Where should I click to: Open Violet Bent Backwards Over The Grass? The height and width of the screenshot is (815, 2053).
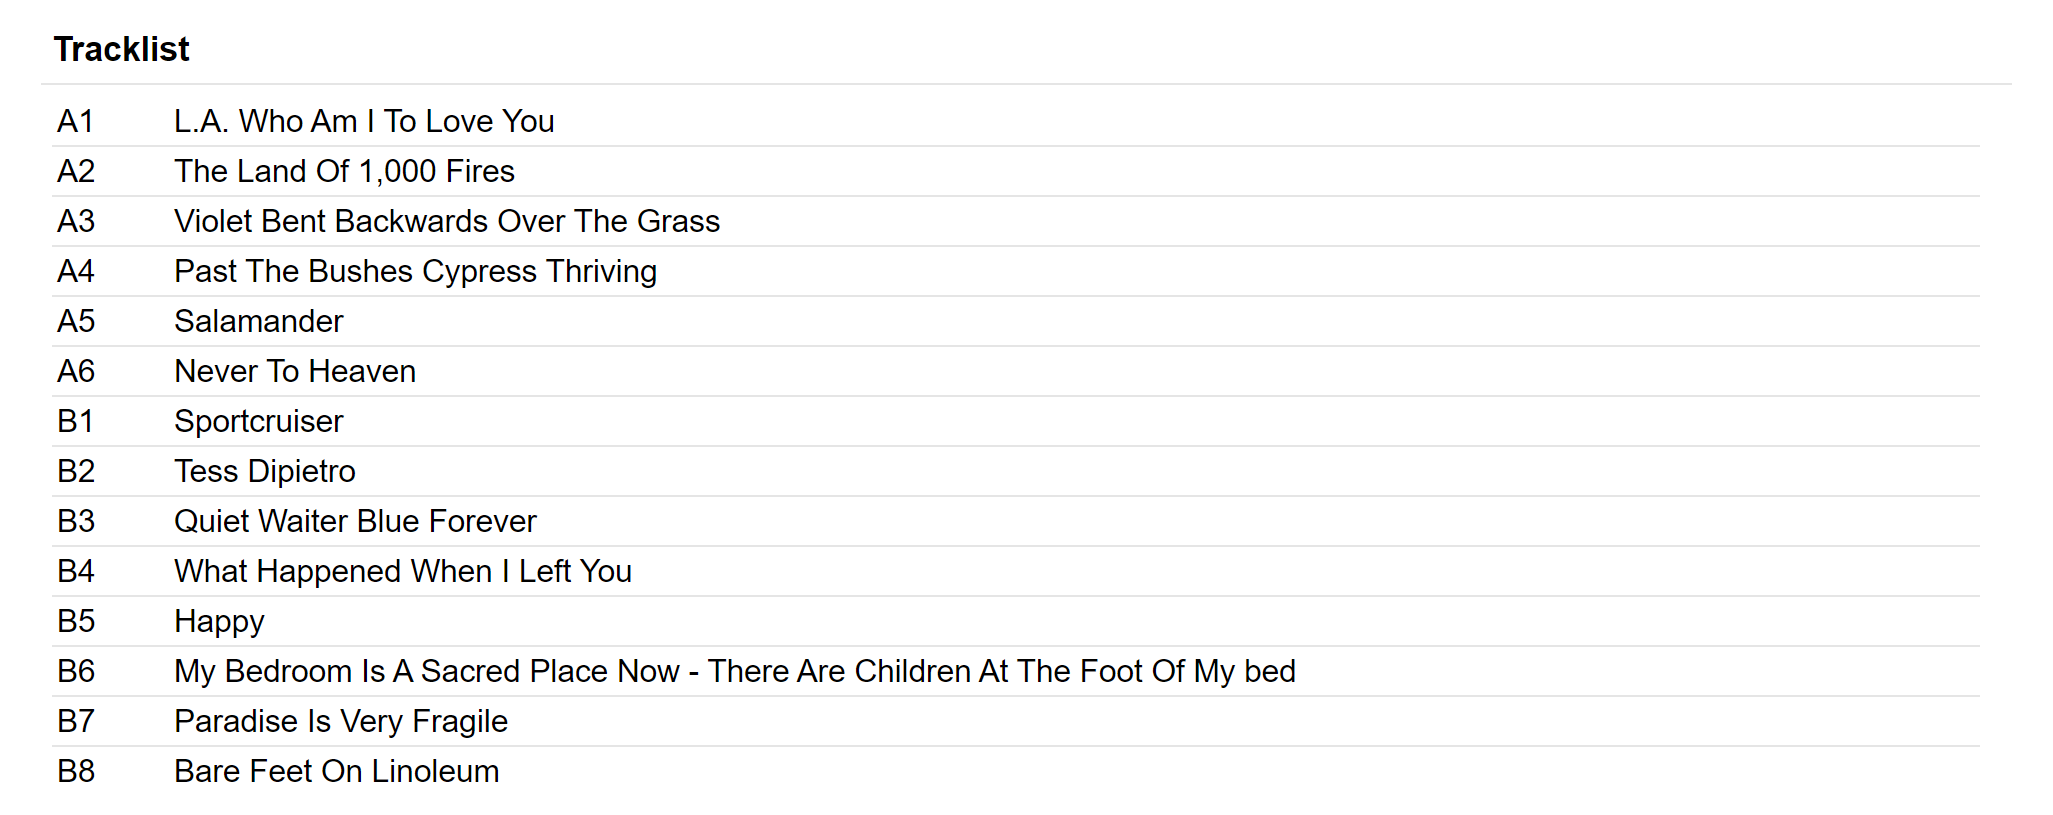pos(446,221)
